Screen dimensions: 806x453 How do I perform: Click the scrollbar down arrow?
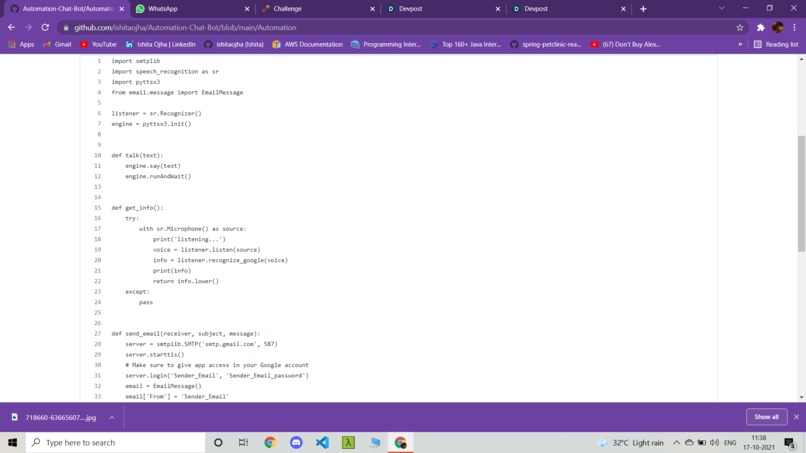click(801, 397)
